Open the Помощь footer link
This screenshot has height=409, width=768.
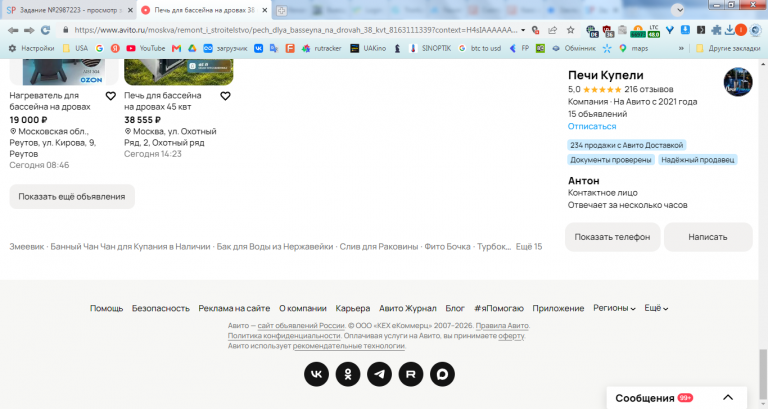pyautogui.click(x=106, y=308)
